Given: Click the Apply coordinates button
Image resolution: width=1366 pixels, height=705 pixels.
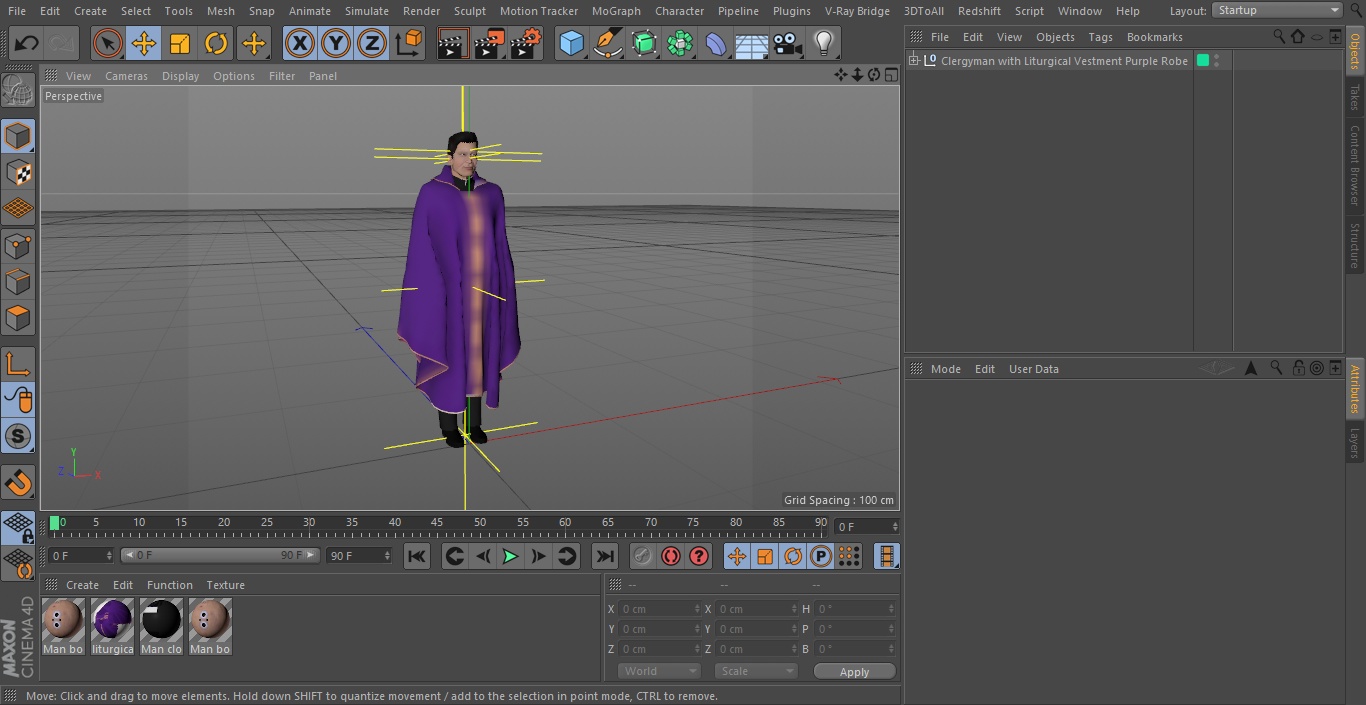Looking at the screenshot, I should (x=854, y=672).
